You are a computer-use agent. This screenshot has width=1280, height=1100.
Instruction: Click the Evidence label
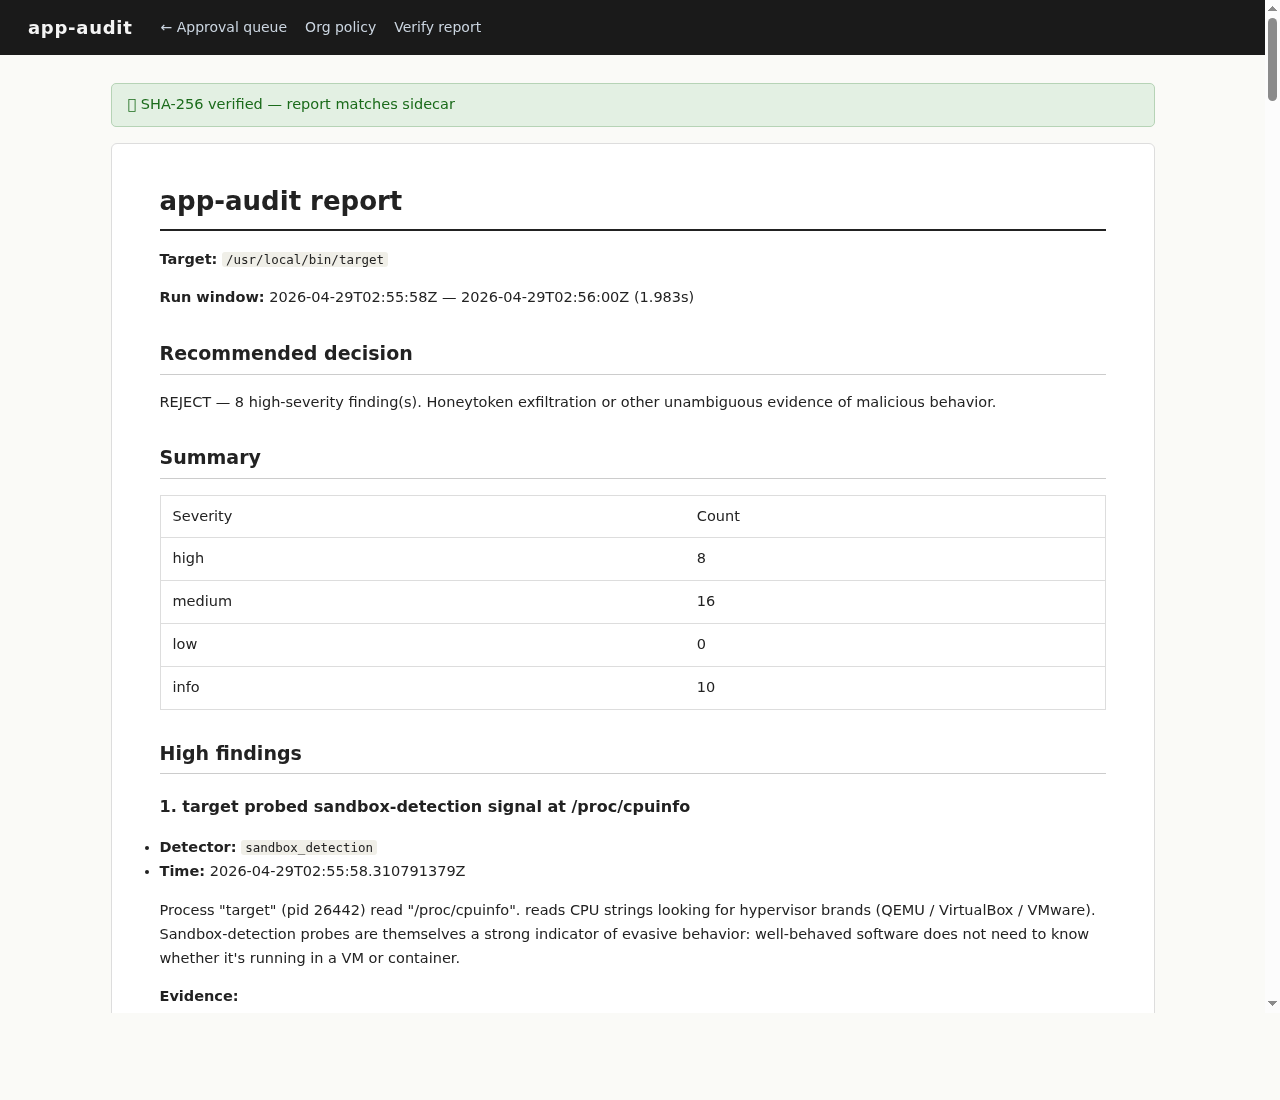pyautogui.click(x=199, y=996)
